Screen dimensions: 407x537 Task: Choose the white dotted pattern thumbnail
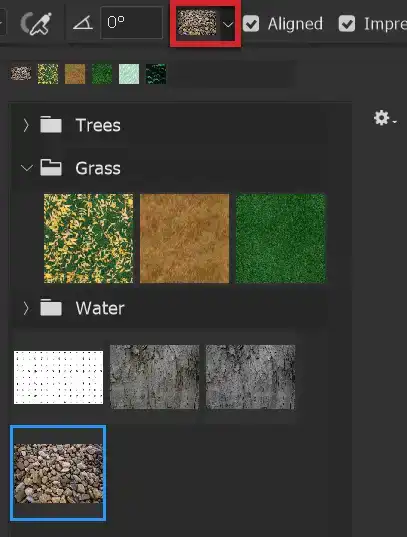[x=58, y=377]
